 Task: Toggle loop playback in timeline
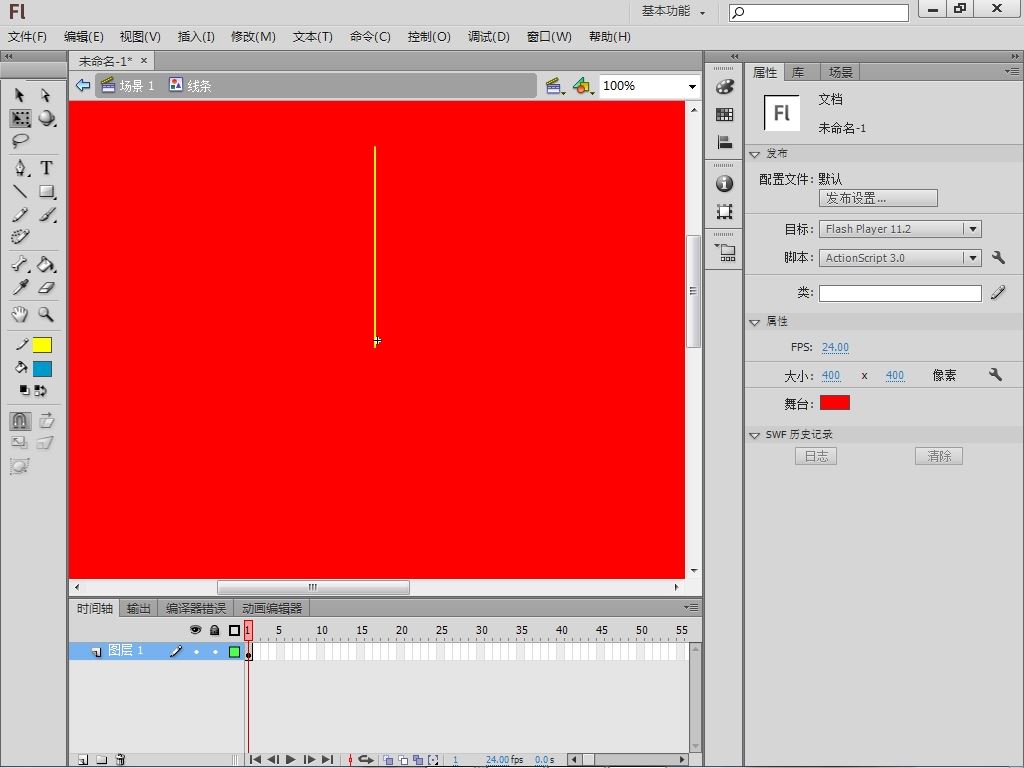[x=366, y=760]
